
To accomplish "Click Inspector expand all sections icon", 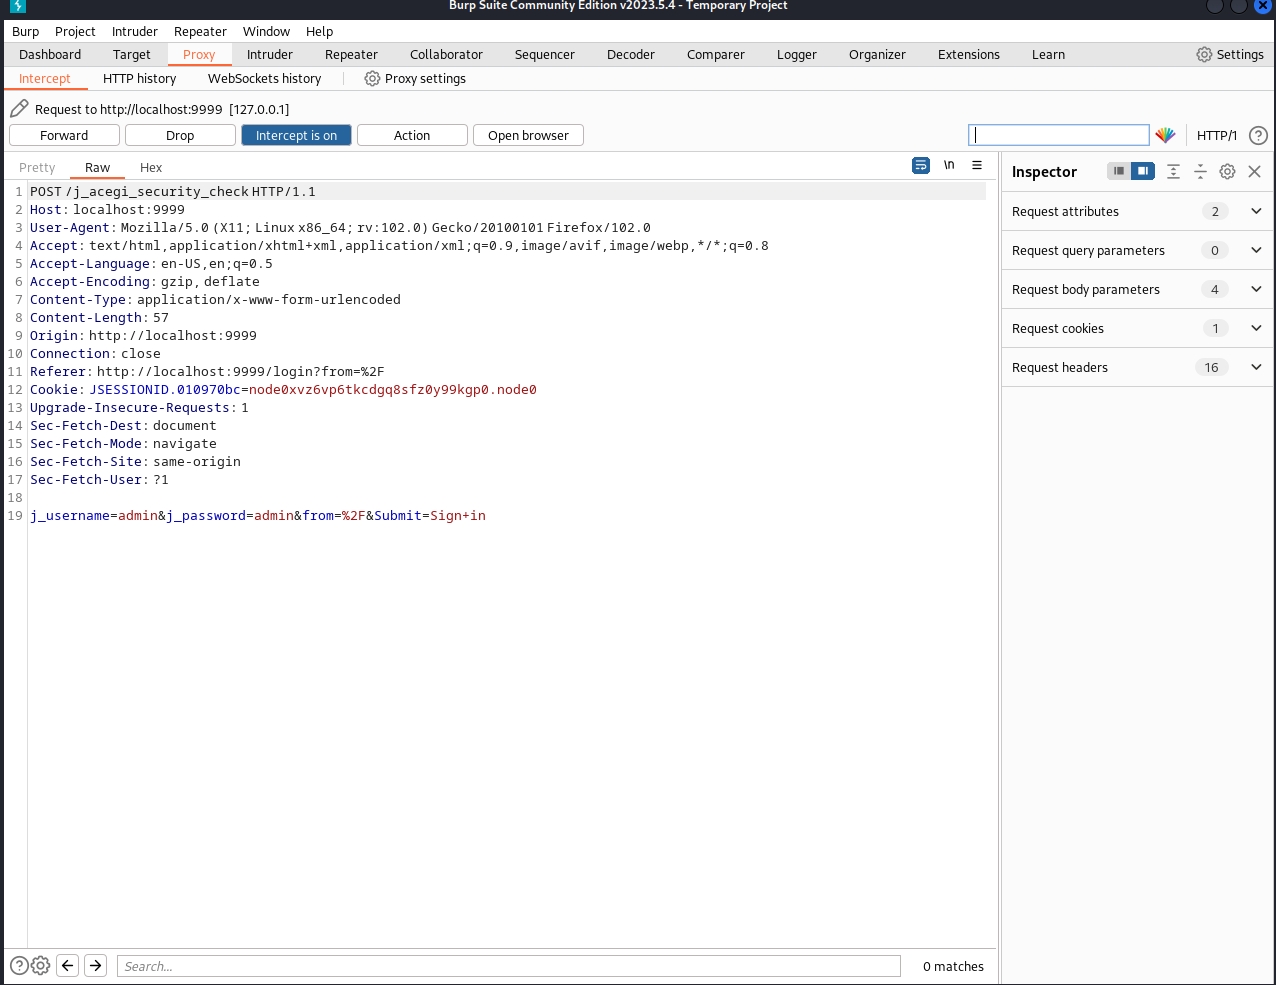I will pyautogui.click(x=1173, y=171).
